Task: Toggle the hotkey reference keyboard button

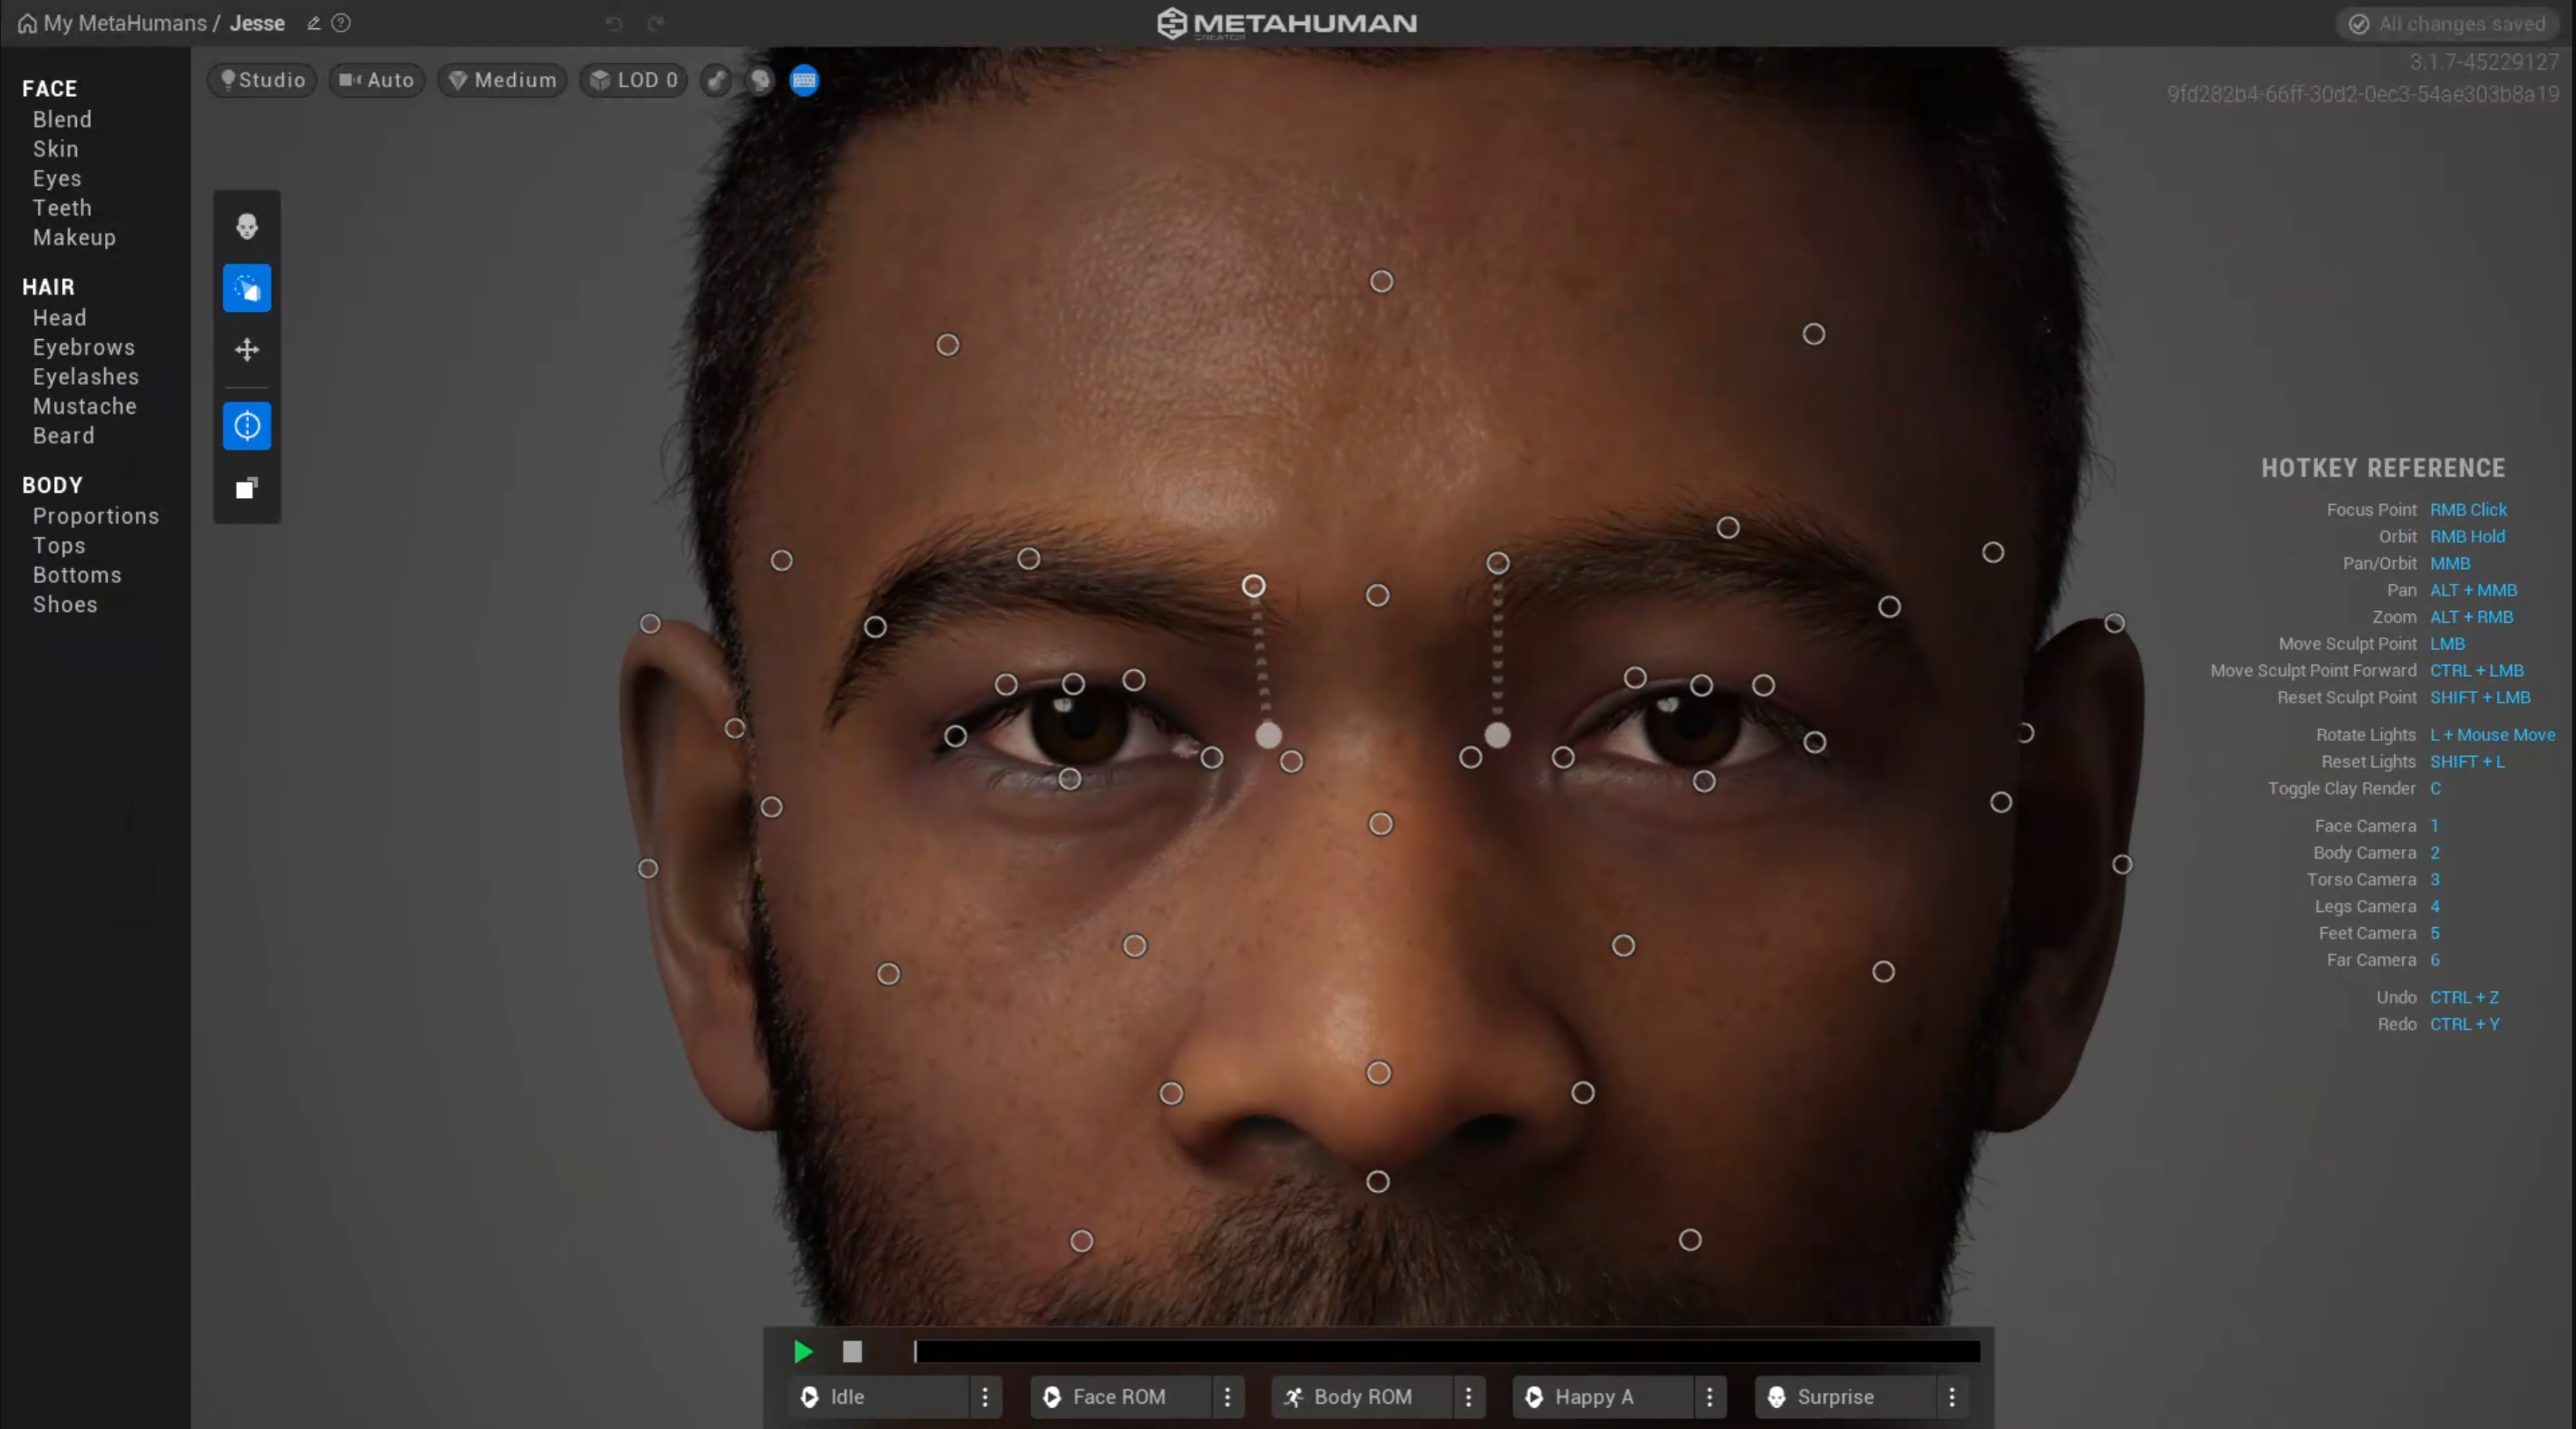Action: 804,80
